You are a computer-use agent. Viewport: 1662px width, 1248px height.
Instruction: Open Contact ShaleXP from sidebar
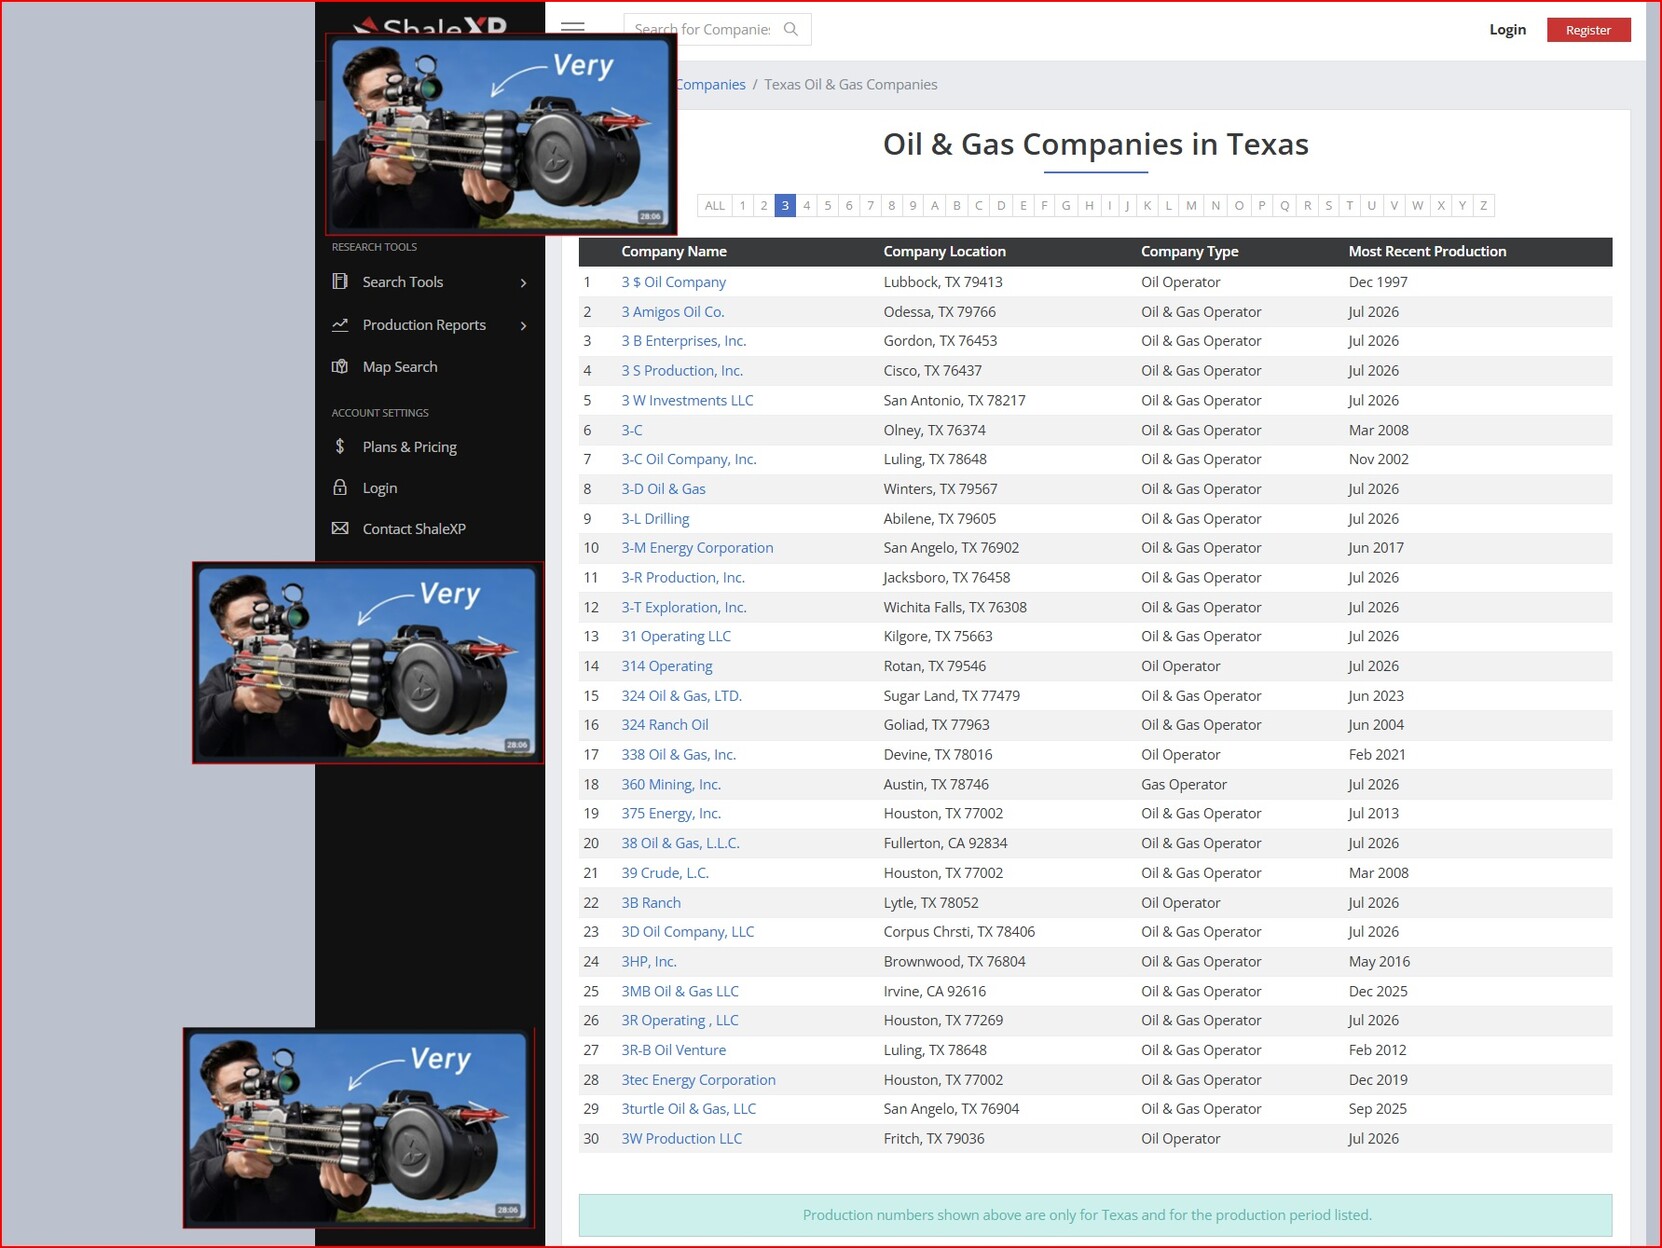point(414,529)
